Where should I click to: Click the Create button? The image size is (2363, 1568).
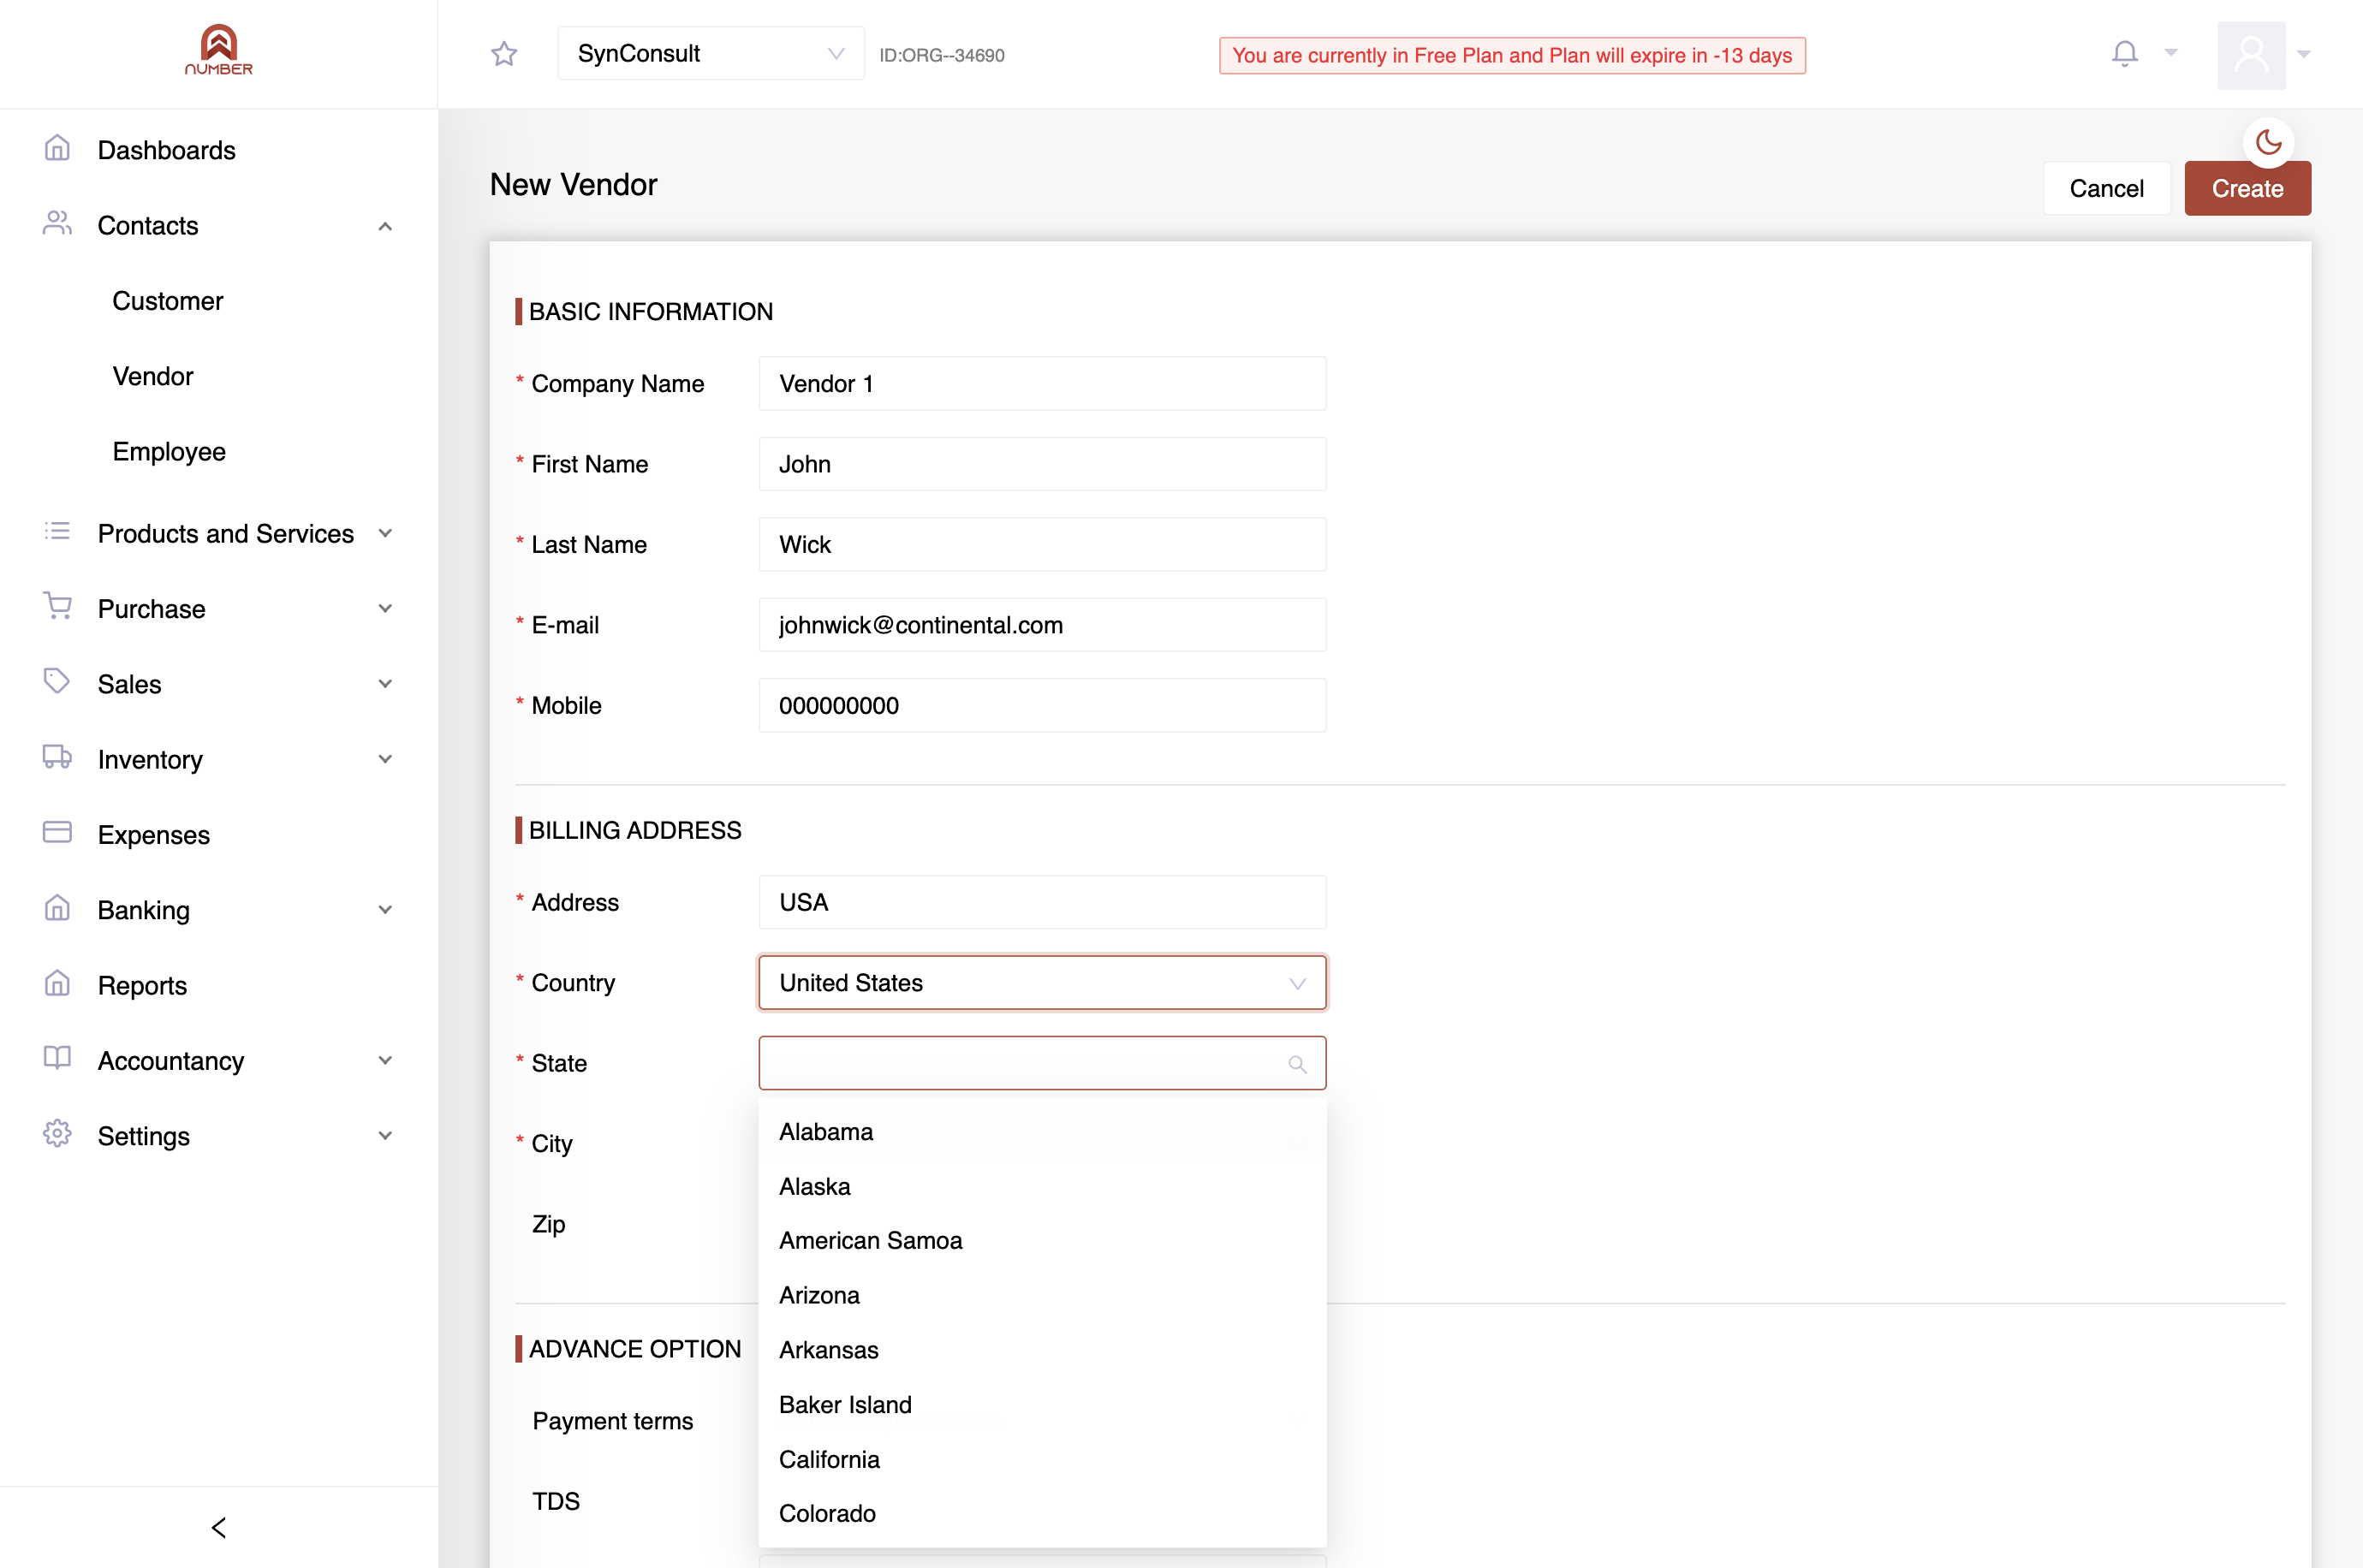[x=2247, y=189]
